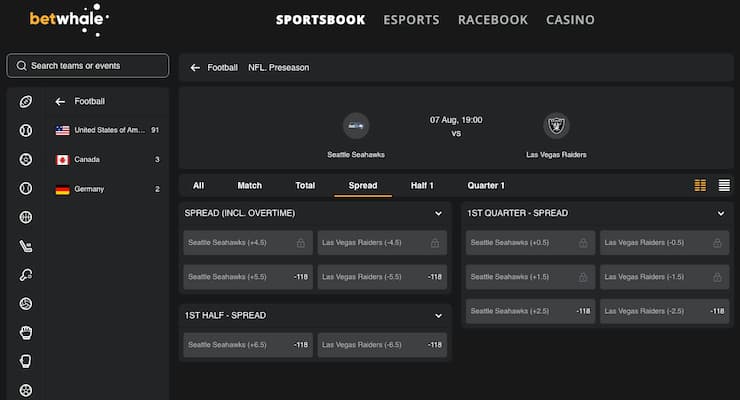The width and height of the screenshot is (740, 400).
Task: Click lock icon on Las Vegas Raiders (-1.5)
Action: (717, 277)
